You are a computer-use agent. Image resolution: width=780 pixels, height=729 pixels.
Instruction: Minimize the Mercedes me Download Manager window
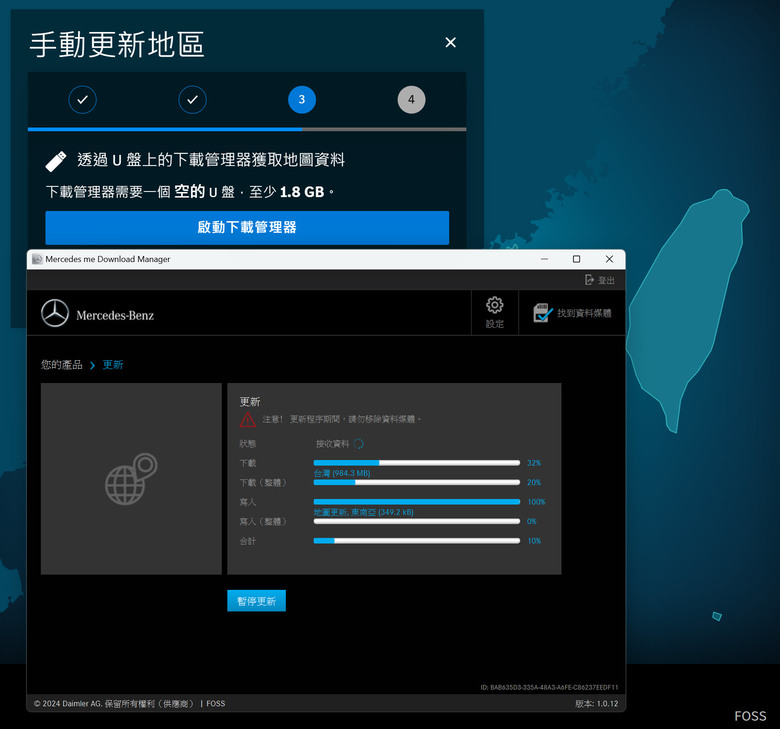coord(545,259)
